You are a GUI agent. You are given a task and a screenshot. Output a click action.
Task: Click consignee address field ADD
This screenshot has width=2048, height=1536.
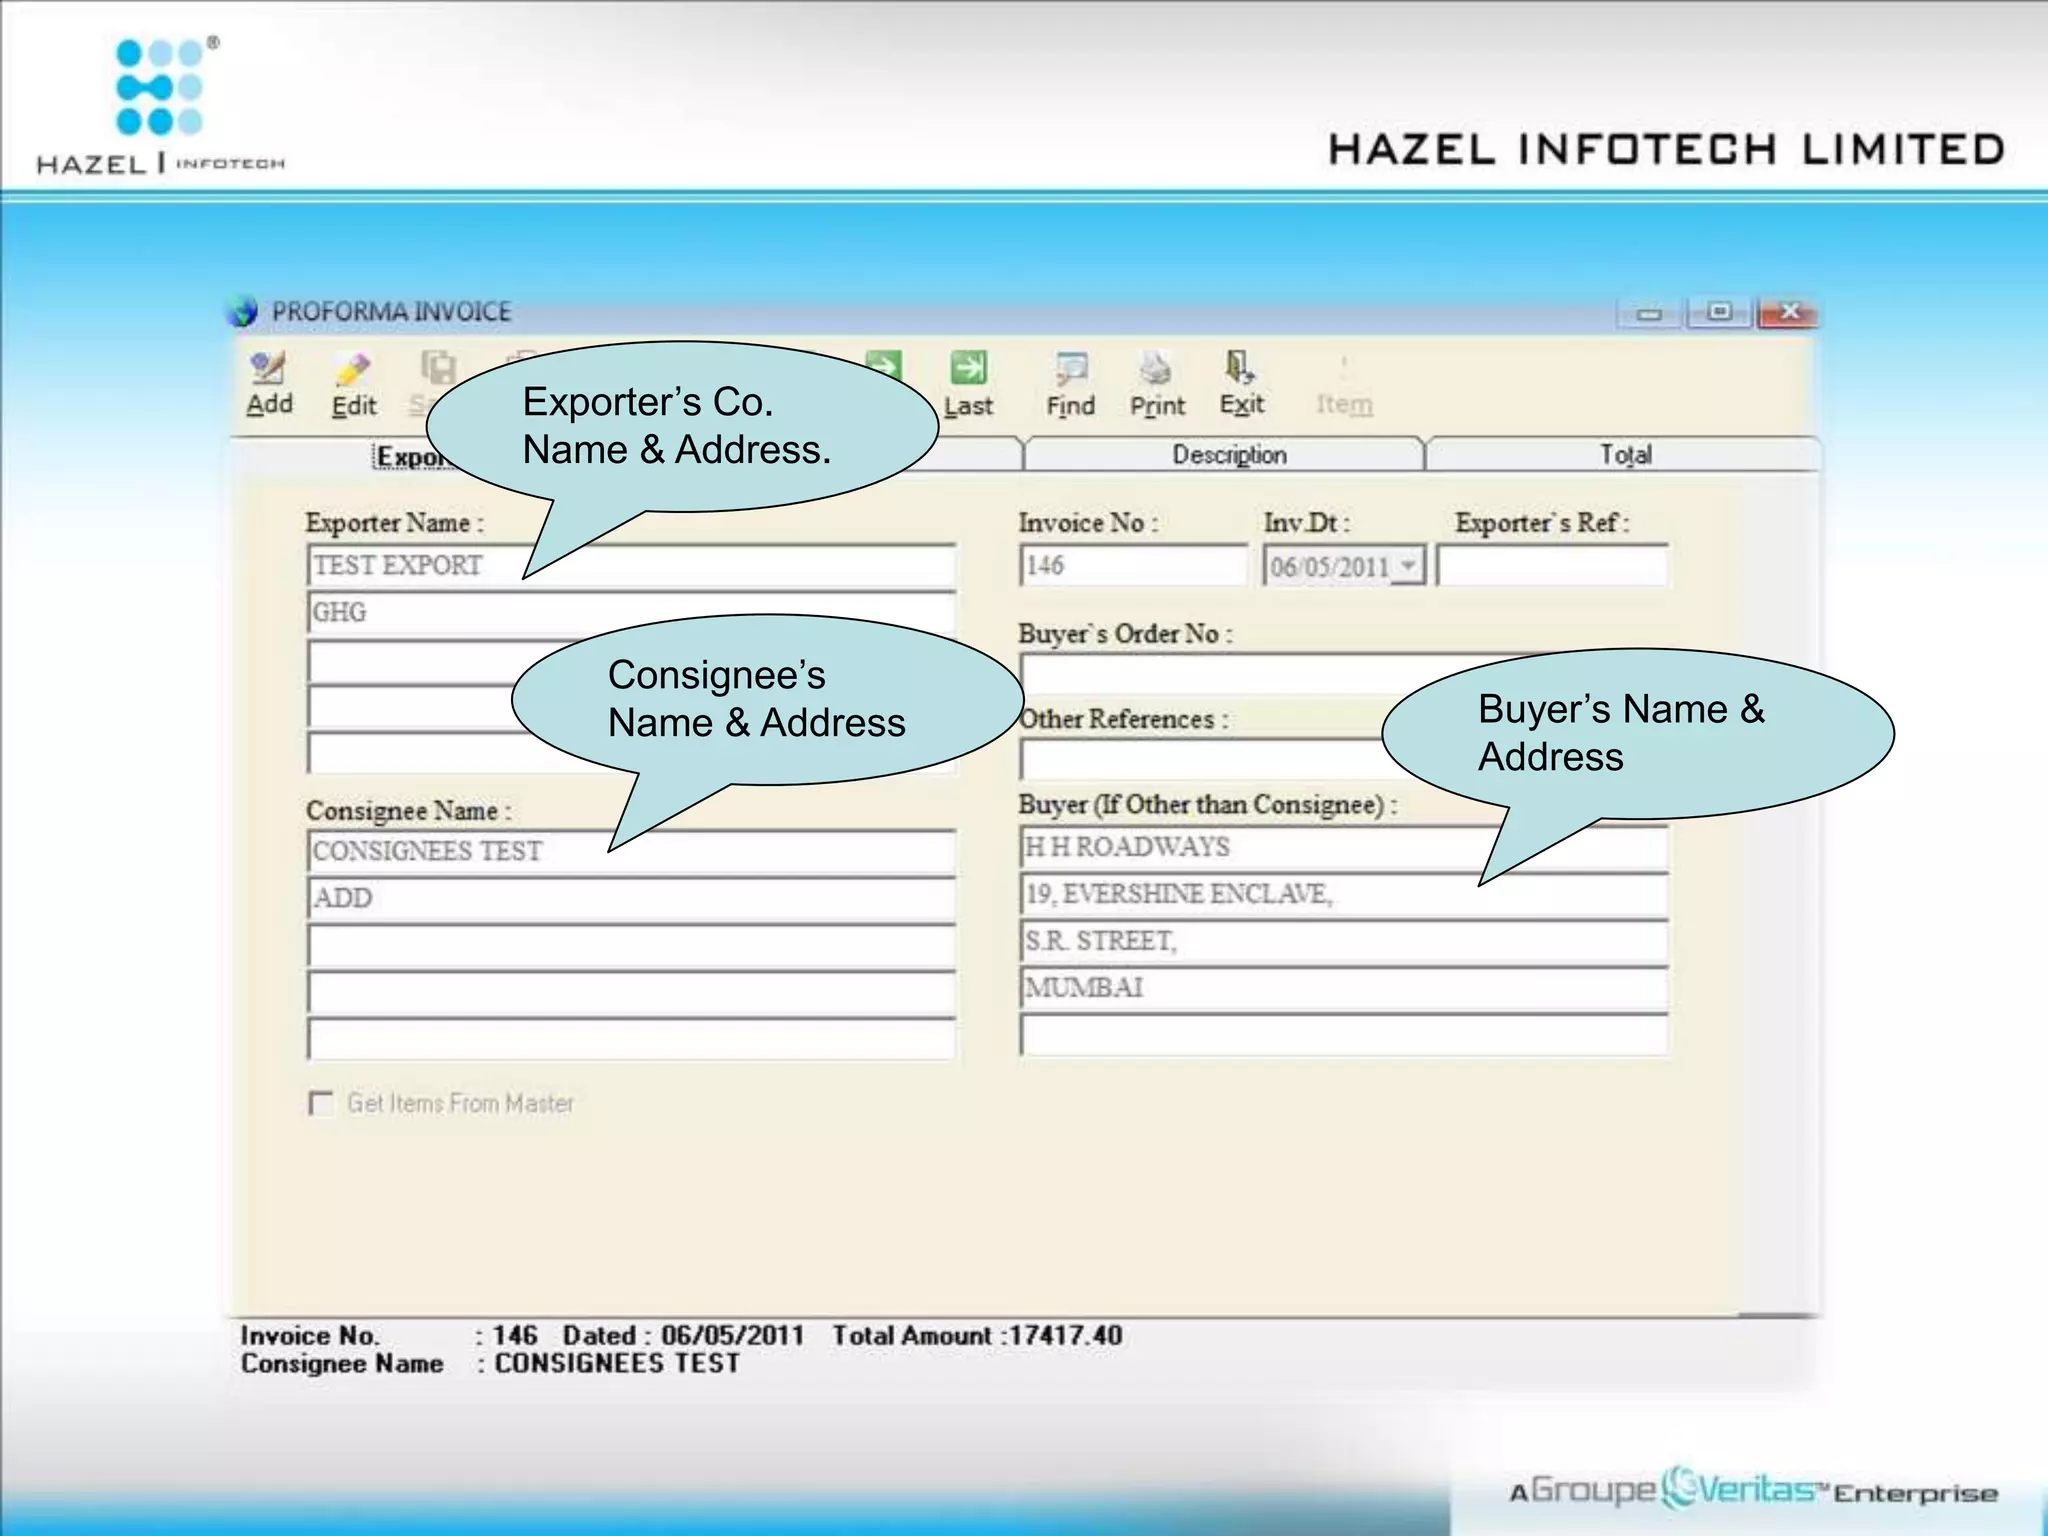631,899
